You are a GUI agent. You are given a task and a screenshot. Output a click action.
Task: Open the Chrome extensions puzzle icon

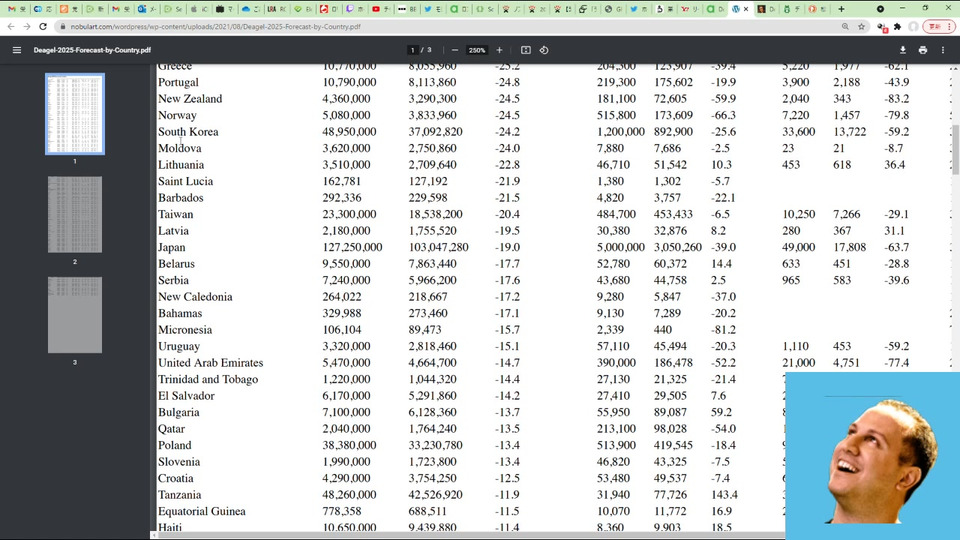[x=898, y=27]
